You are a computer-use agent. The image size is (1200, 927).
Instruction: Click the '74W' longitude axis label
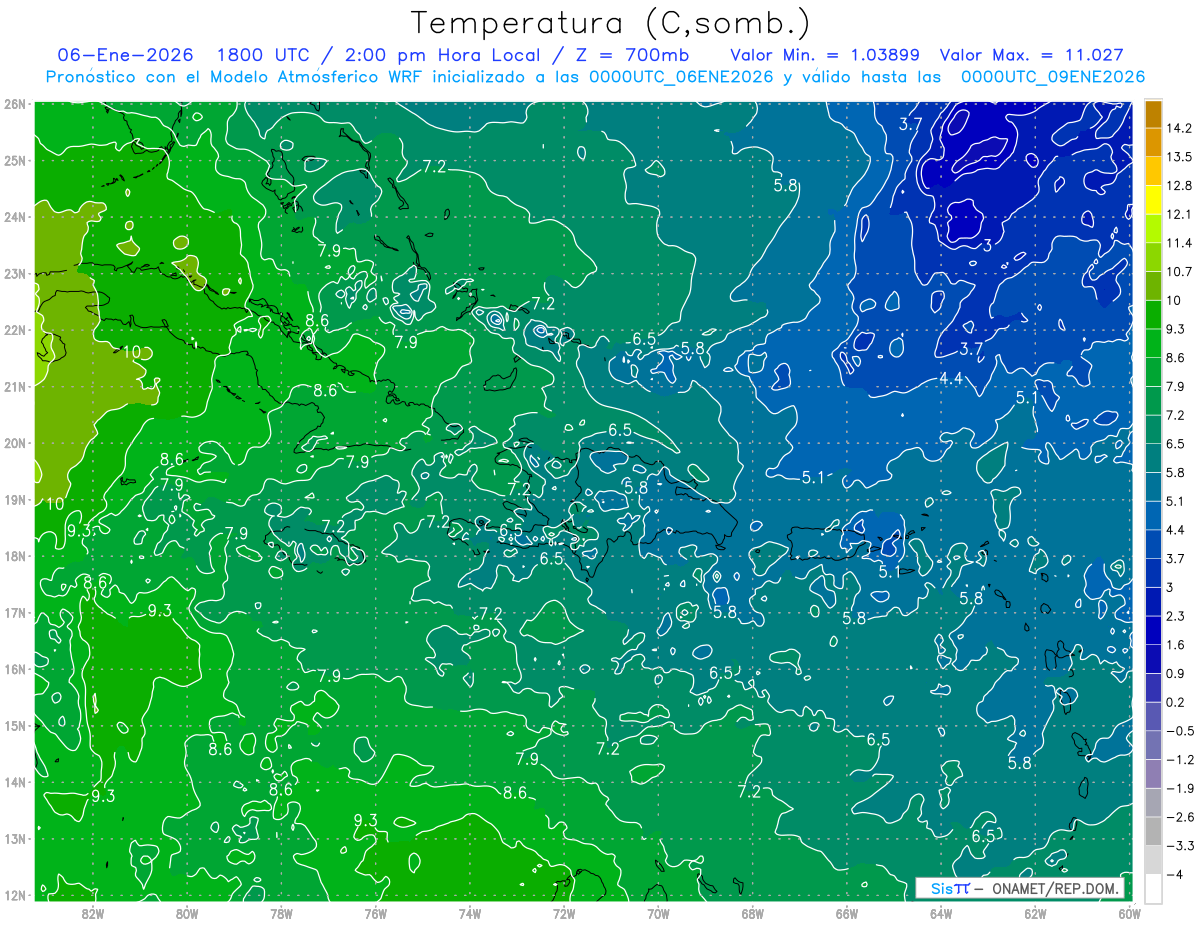click(469, 913)
